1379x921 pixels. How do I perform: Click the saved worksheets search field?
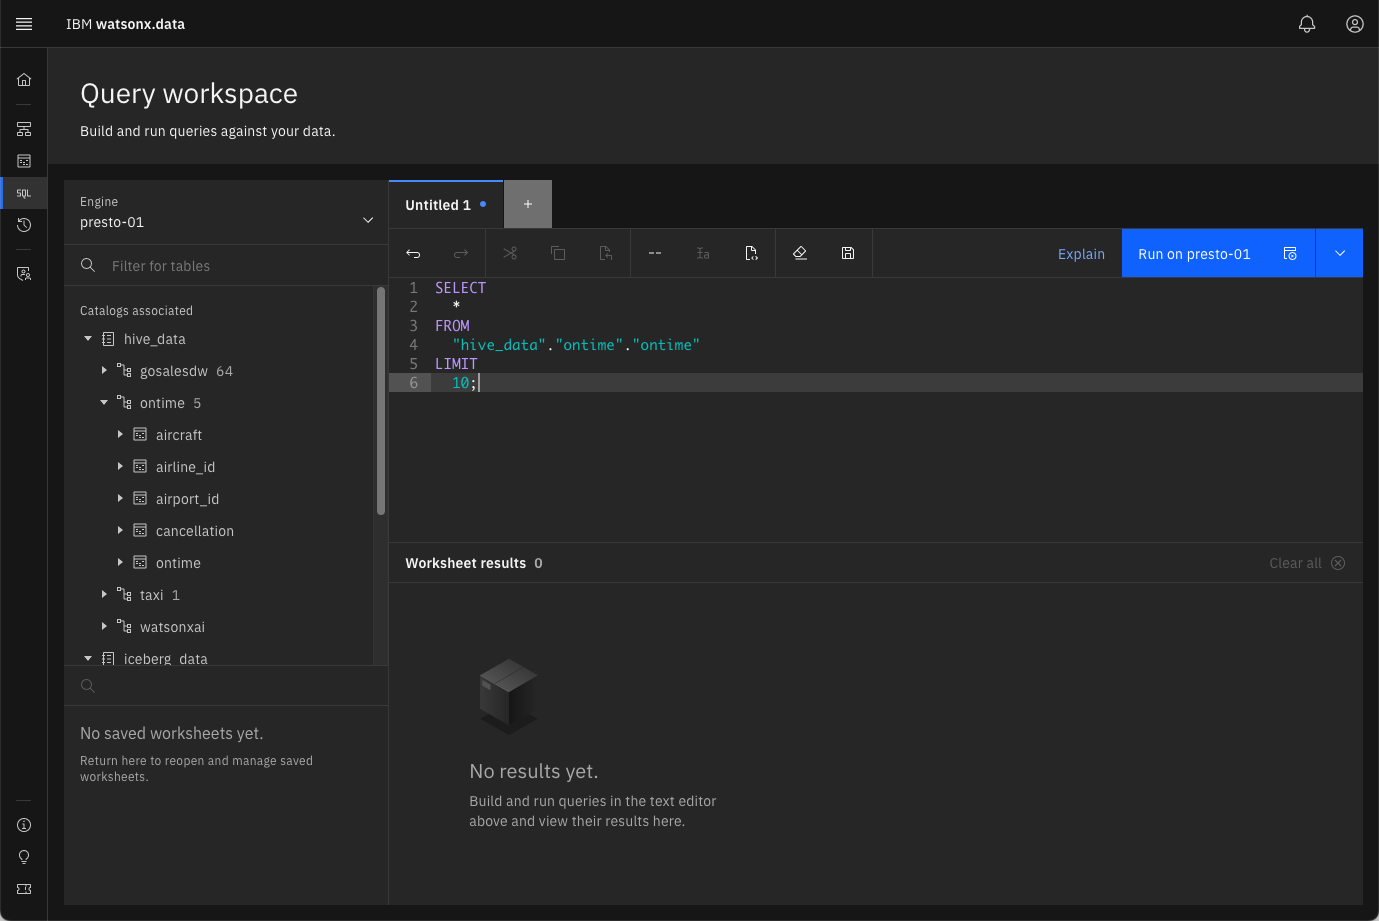coord(226,686)
